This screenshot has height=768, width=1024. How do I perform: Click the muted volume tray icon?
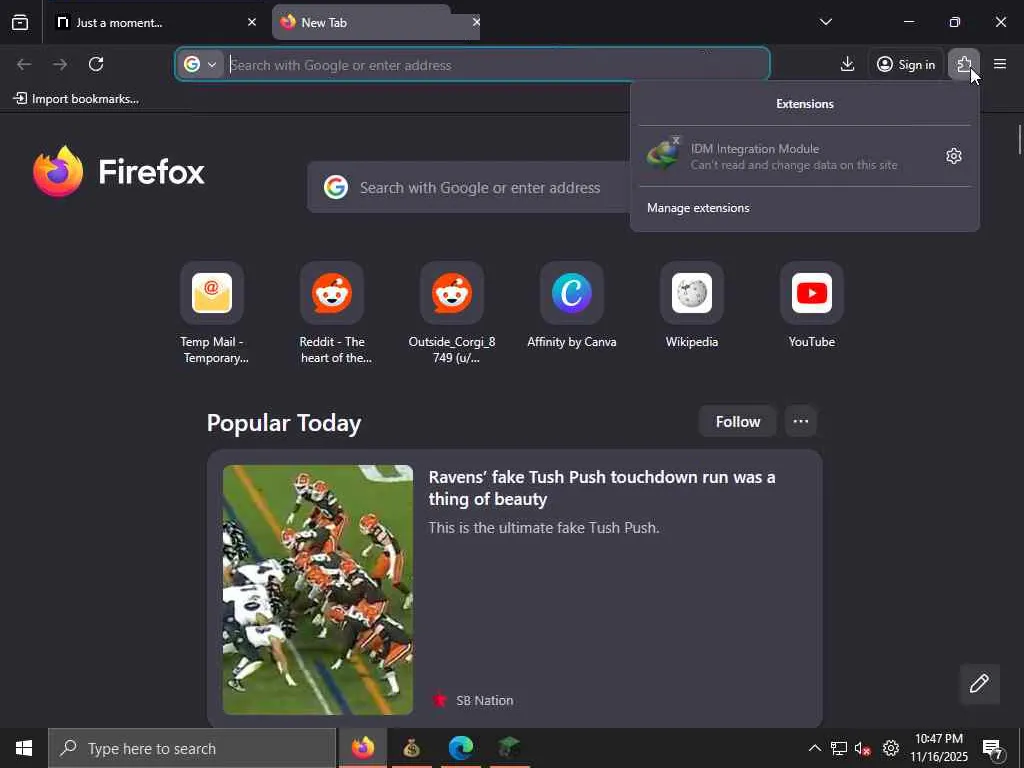pos(863,748)
